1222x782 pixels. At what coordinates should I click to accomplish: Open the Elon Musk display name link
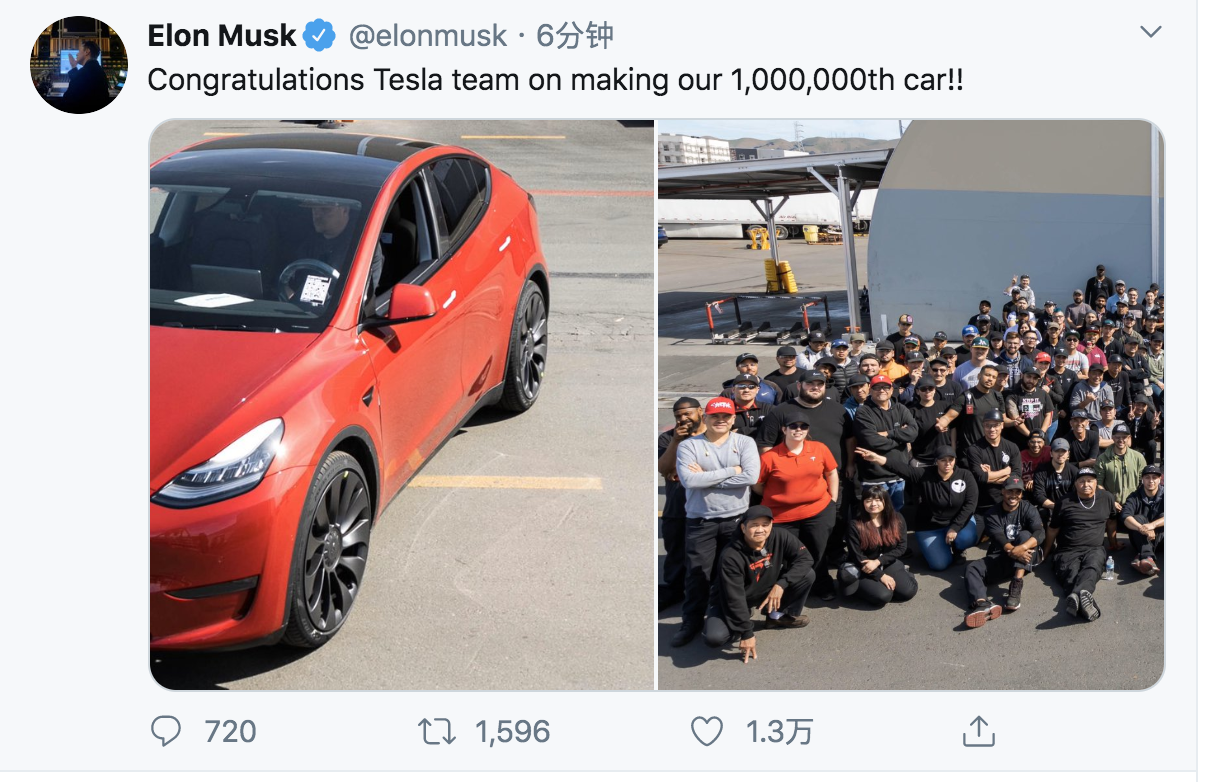[221, 36]
